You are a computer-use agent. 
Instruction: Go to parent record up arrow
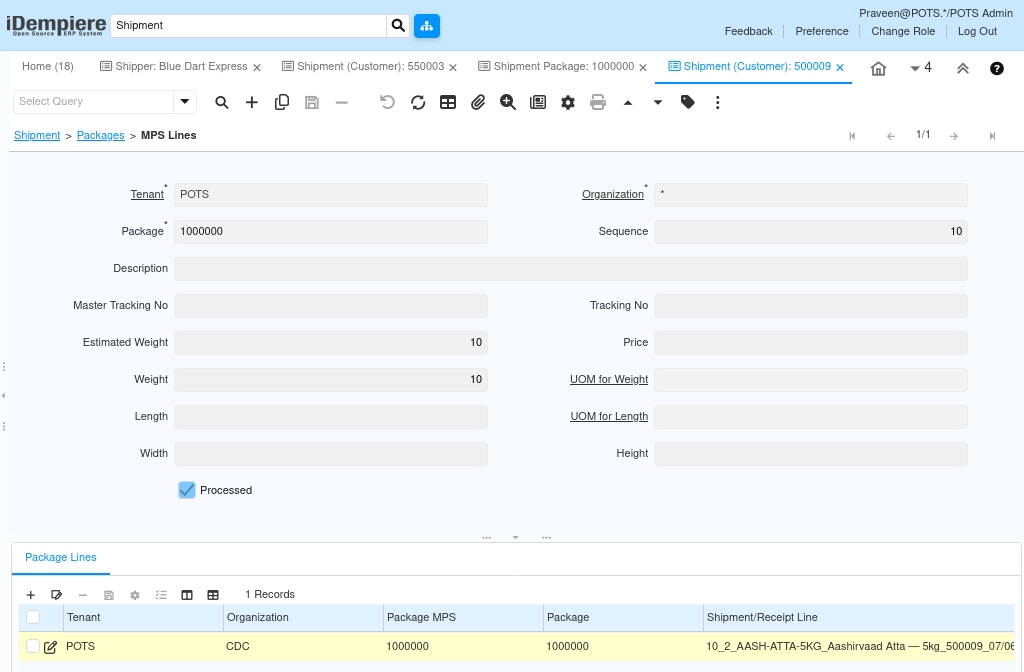pos(628,103)
